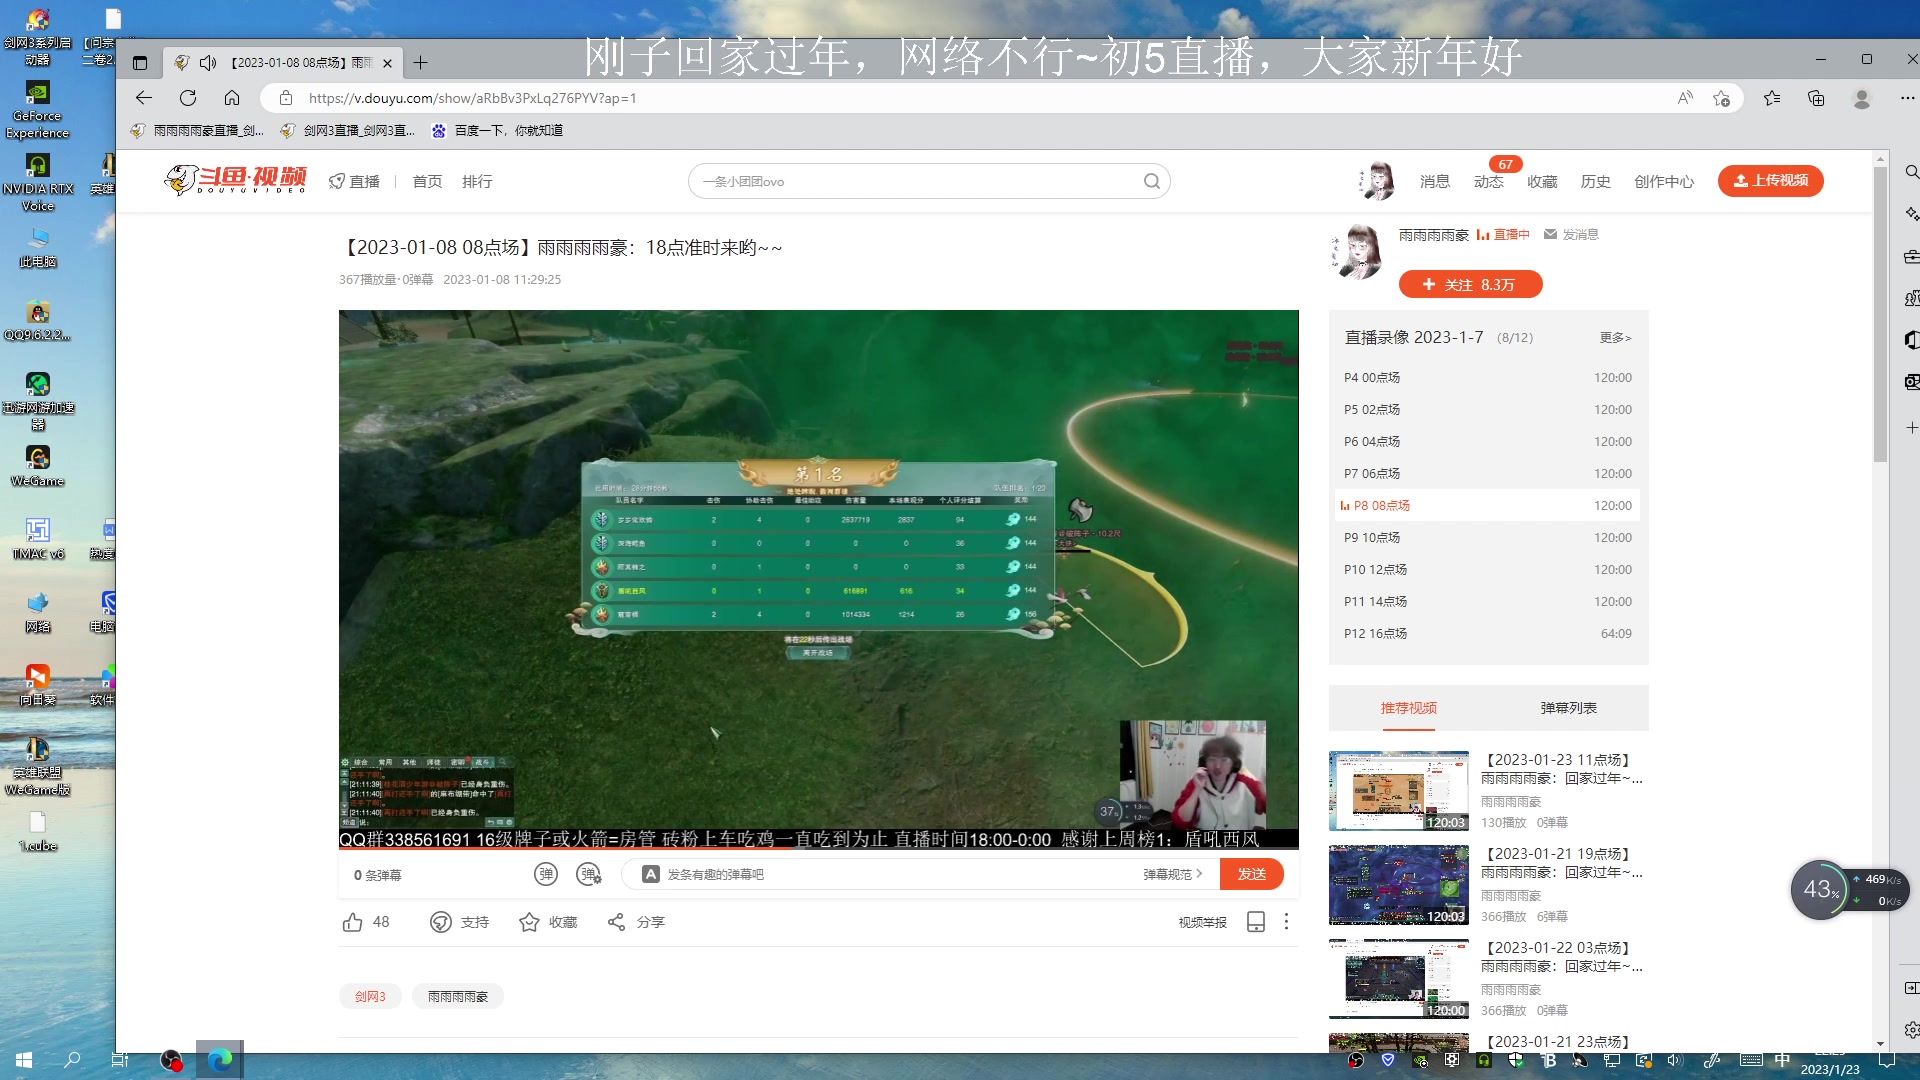The width and height of the screenshot is (1920, 1080).
Task: Toggle danmaku display on the player
Action: [x=545, y=874]
